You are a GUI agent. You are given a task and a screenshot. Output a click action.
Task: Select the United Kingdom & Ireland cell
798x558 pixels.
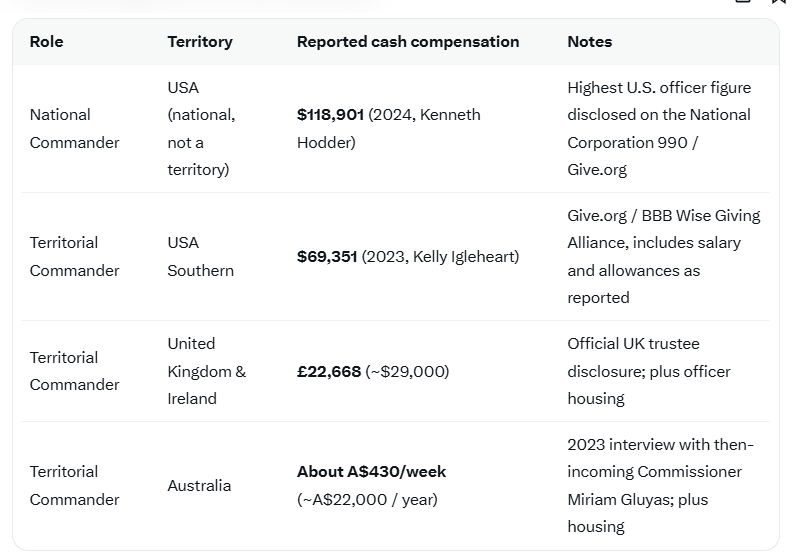pyautogui.click(x=206, y=371)
